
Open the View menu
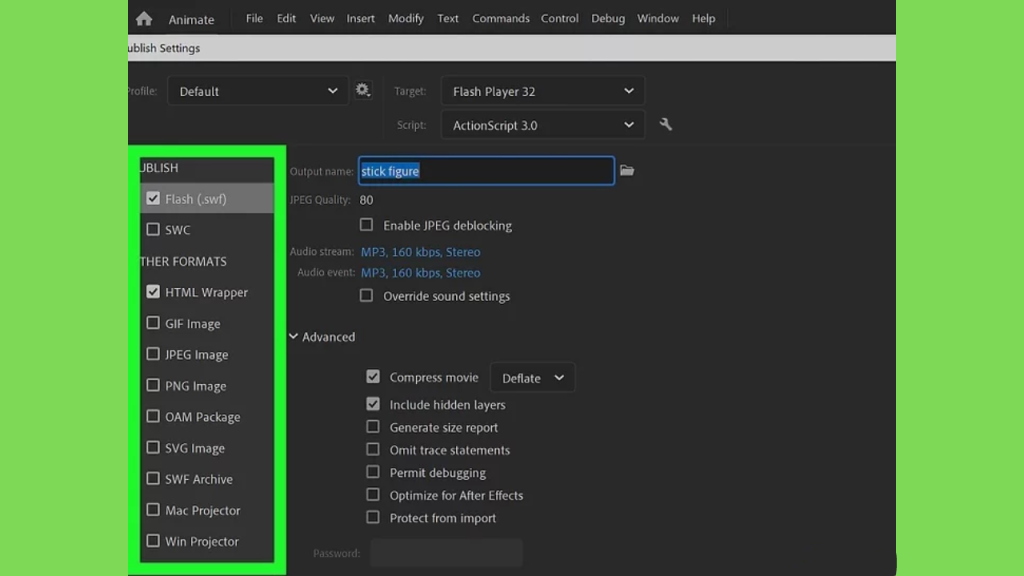tap(322, 18)
